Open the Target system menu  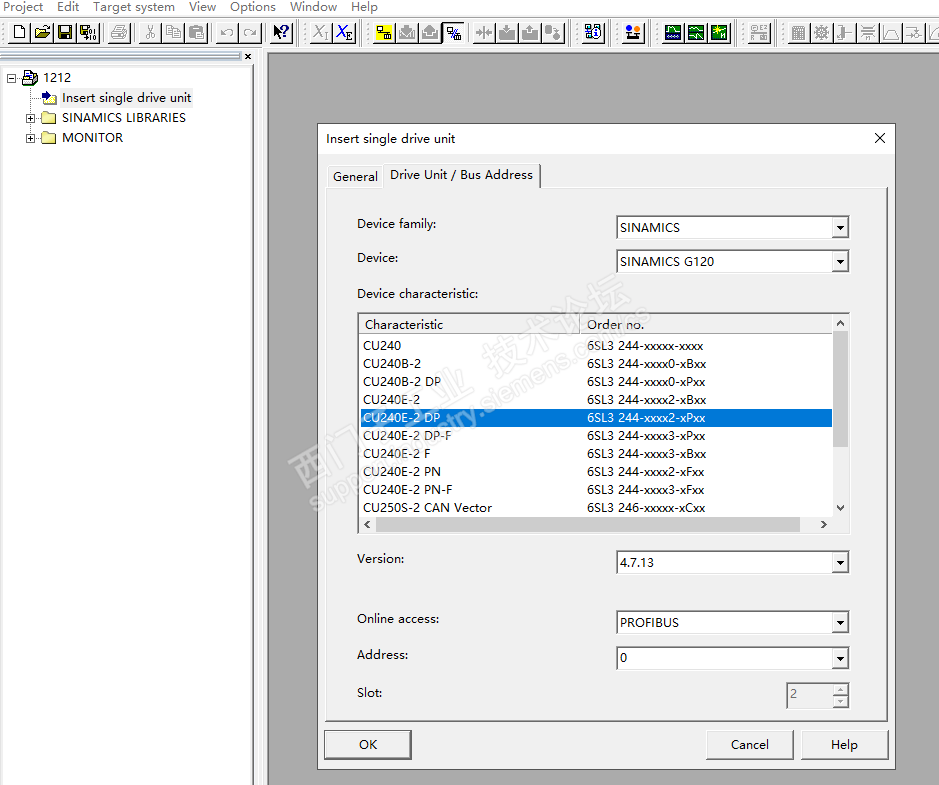tap(134, 7)
